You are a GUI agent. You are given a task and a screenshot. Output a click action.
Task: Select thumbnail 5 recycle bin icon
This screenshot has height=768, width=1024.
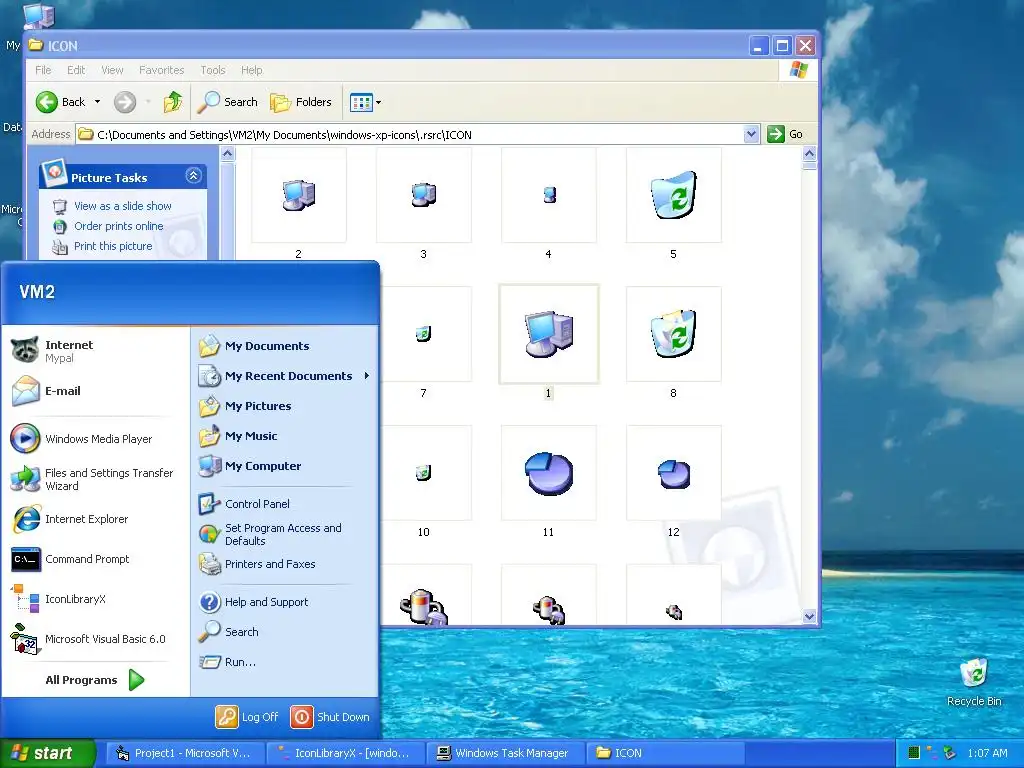pos(673,195)
